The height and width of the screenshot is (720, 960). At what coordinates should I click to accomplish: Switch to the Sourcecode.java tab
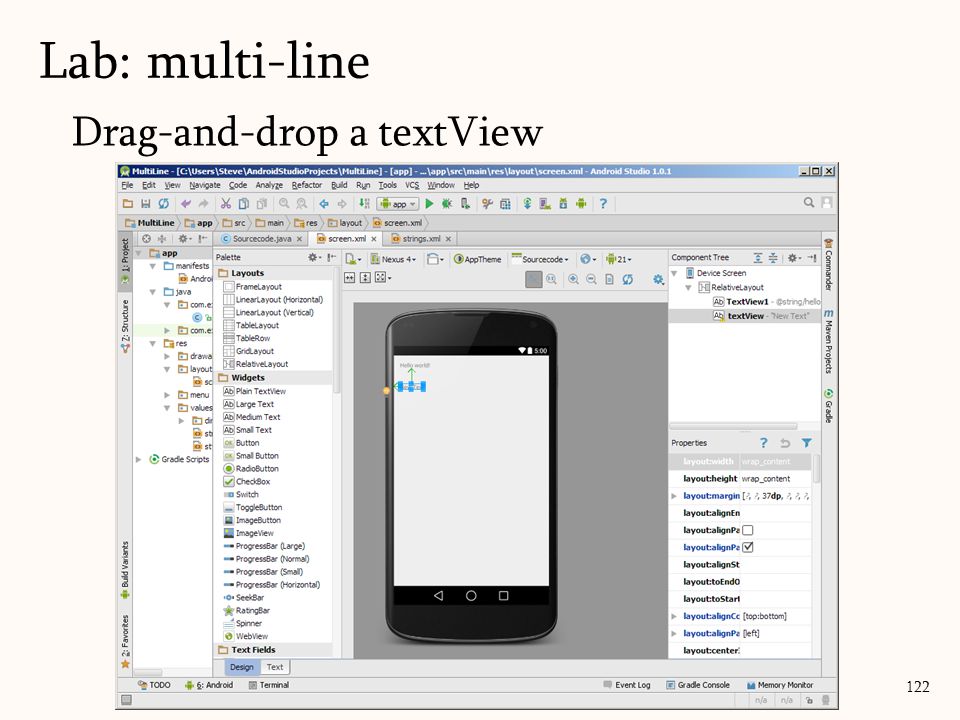click(x=261, y=239)
